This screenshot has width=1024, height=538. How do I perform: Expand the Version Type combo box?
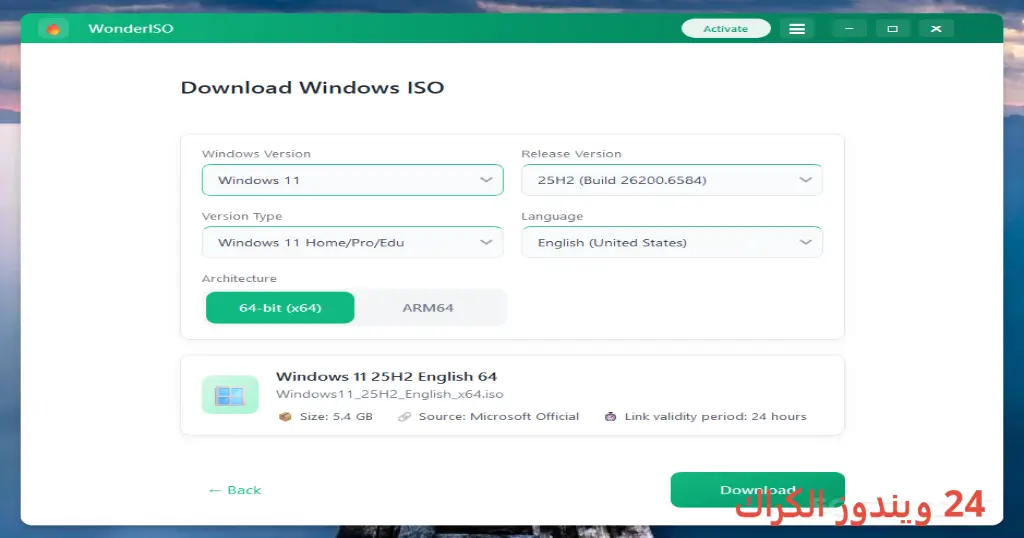coord(353,242)
